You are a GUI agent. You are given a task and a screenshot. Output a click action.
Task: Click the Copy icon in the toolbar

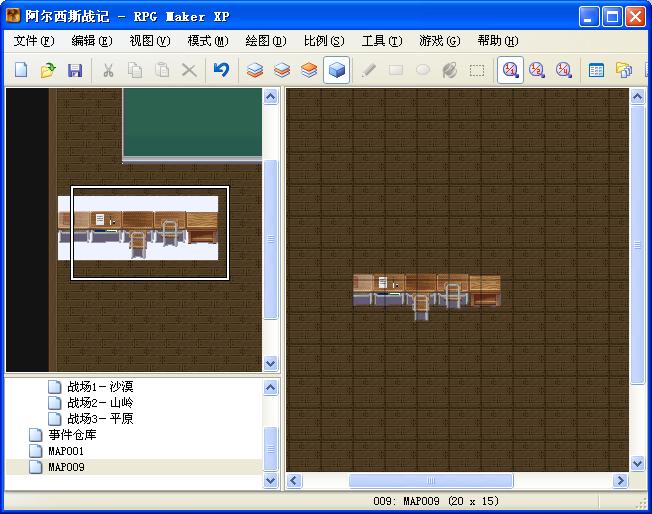coord(135,70)
